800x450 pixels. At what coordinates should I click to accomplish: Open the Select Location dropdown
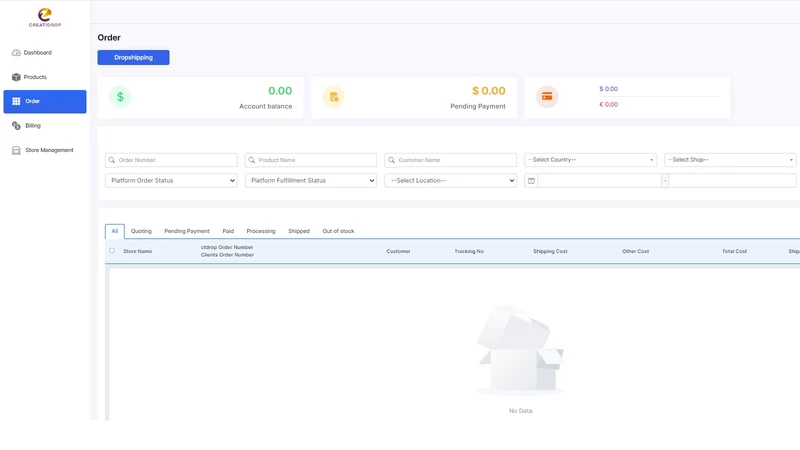451,181
